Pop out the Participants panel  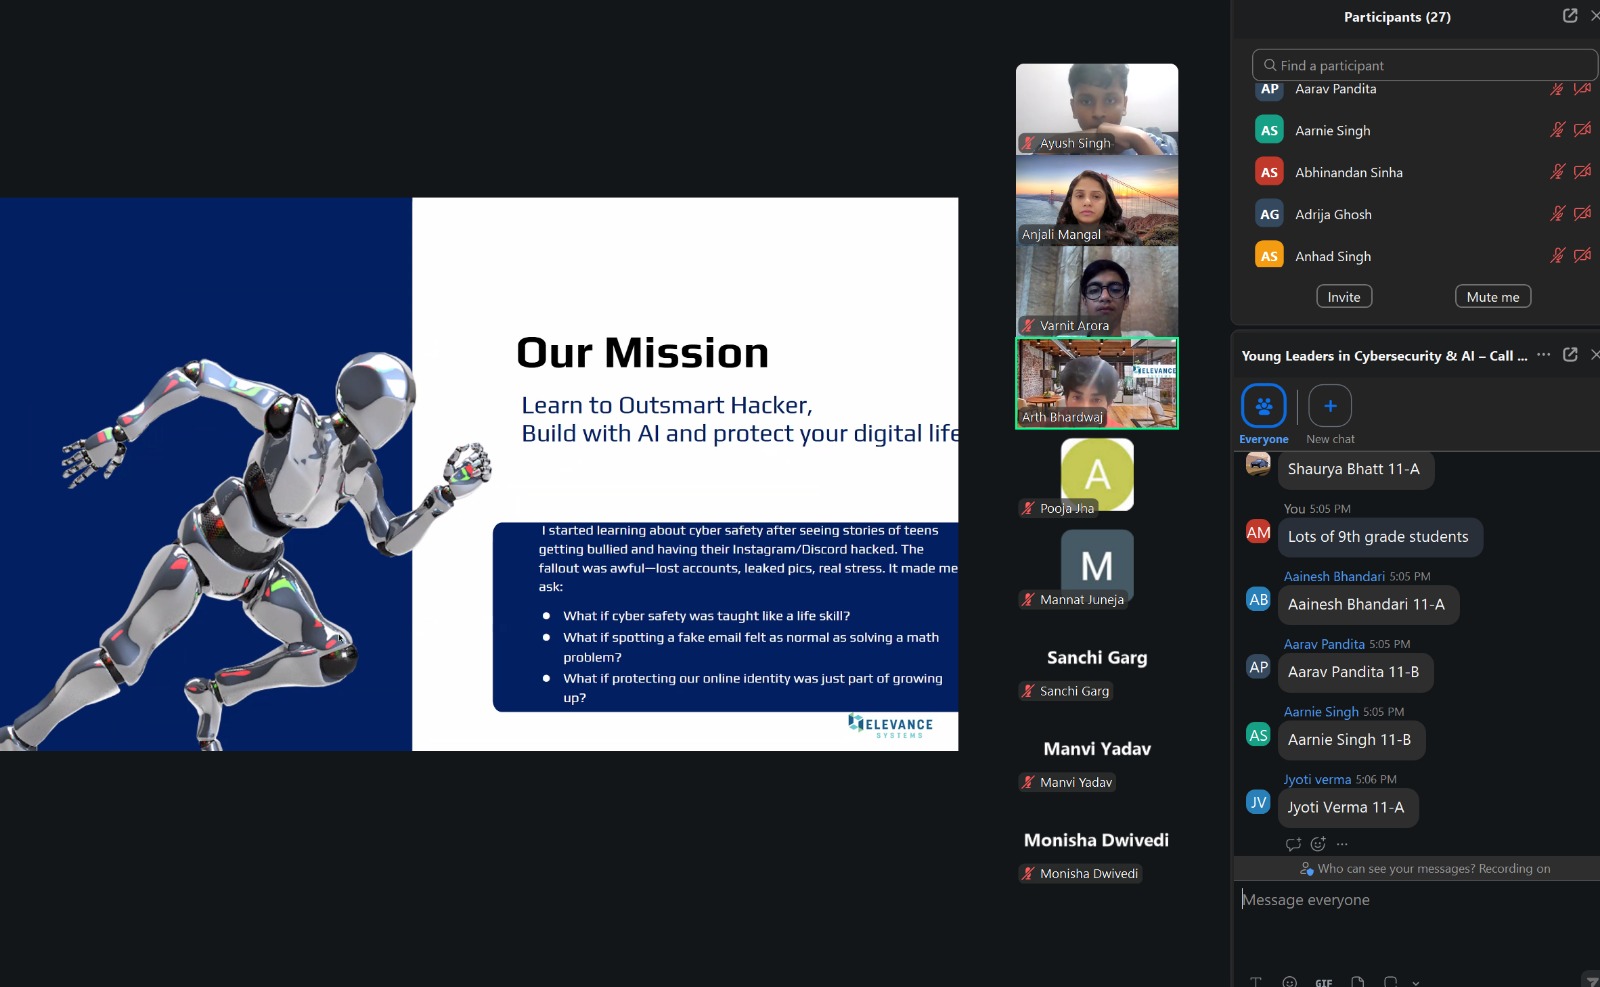click(1570, 16)
